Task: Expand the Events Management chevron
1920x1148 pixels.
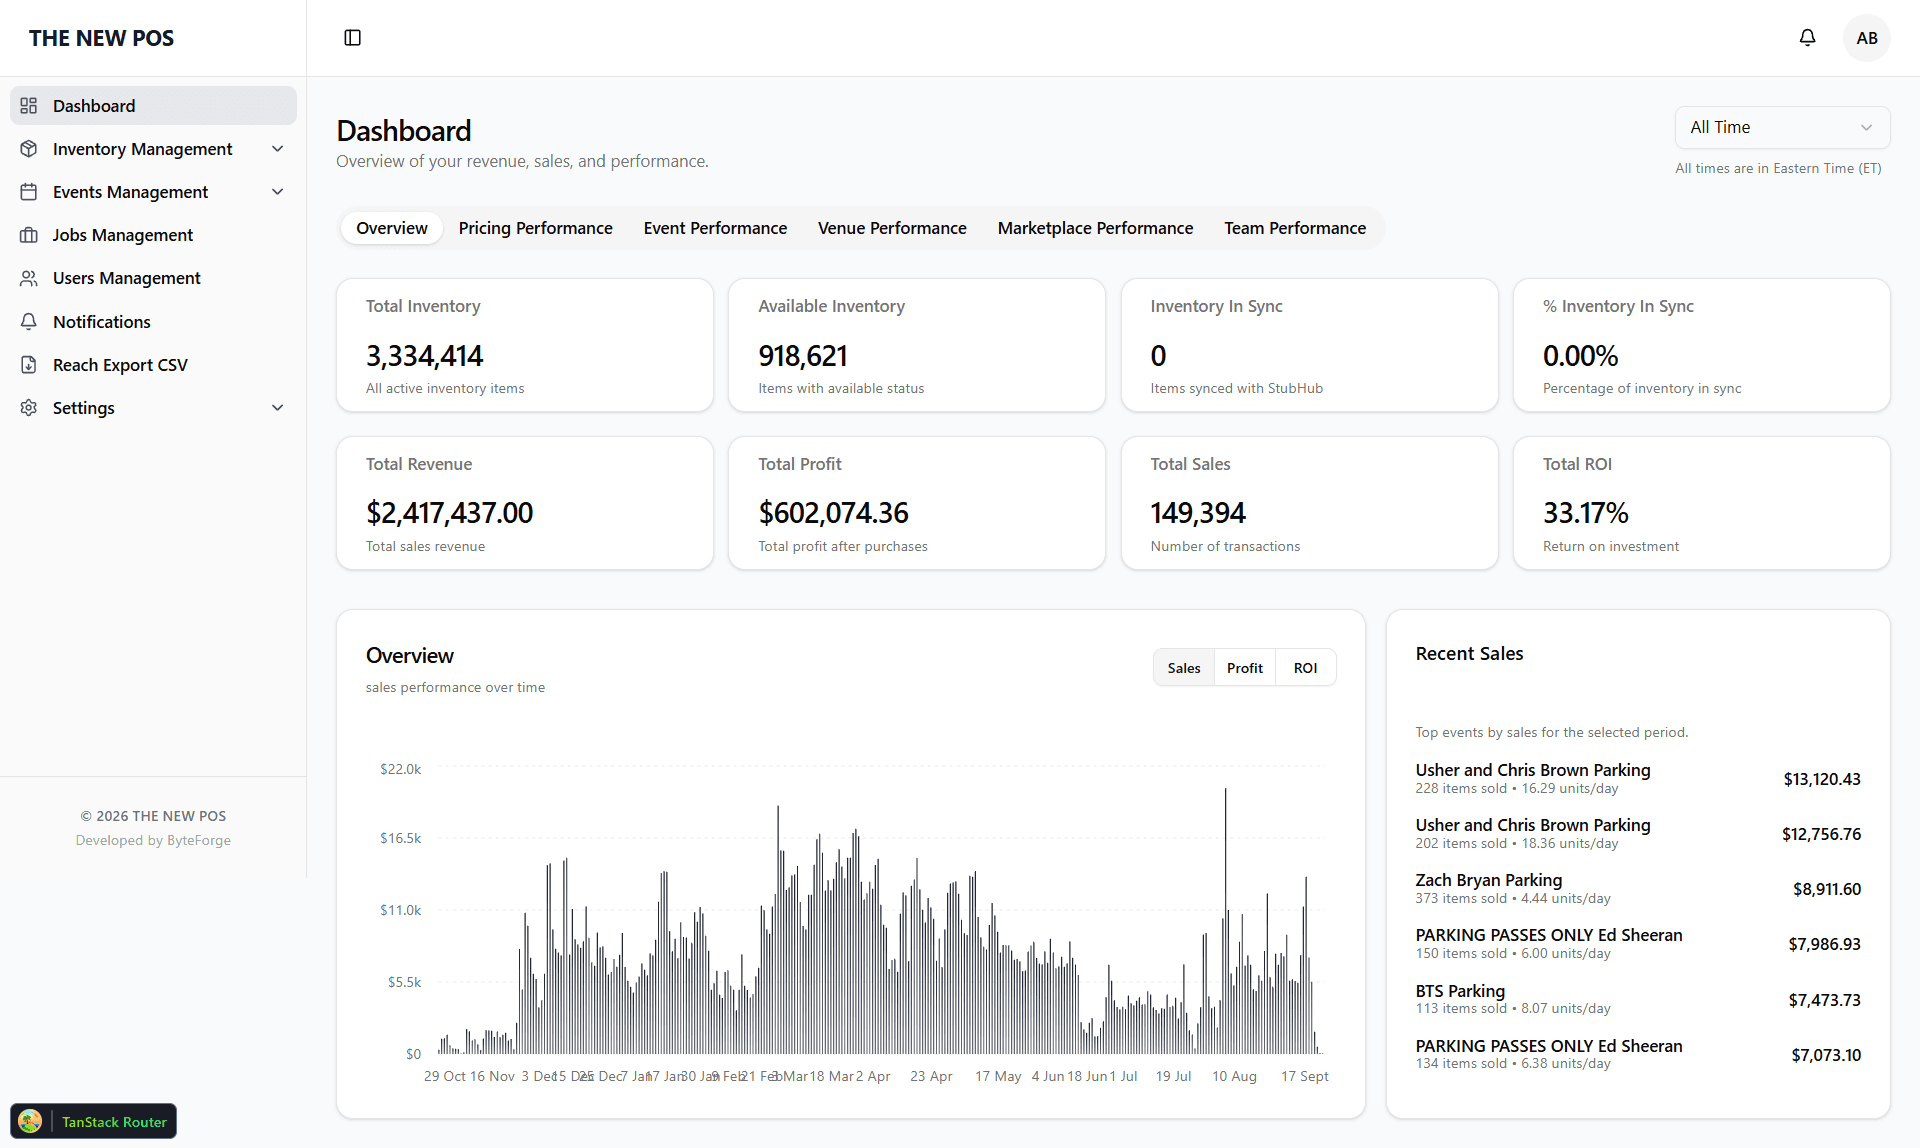Action: 278,192
